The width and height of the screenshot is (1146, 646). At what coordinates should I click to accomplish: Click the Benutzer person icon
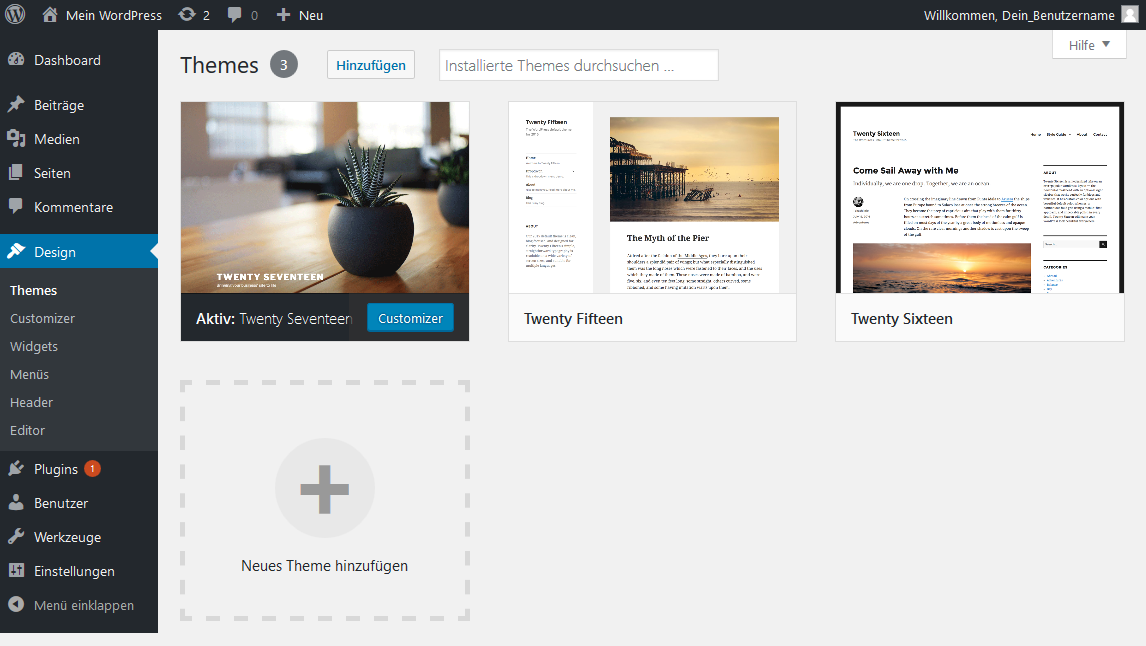[x=16, y=503]
